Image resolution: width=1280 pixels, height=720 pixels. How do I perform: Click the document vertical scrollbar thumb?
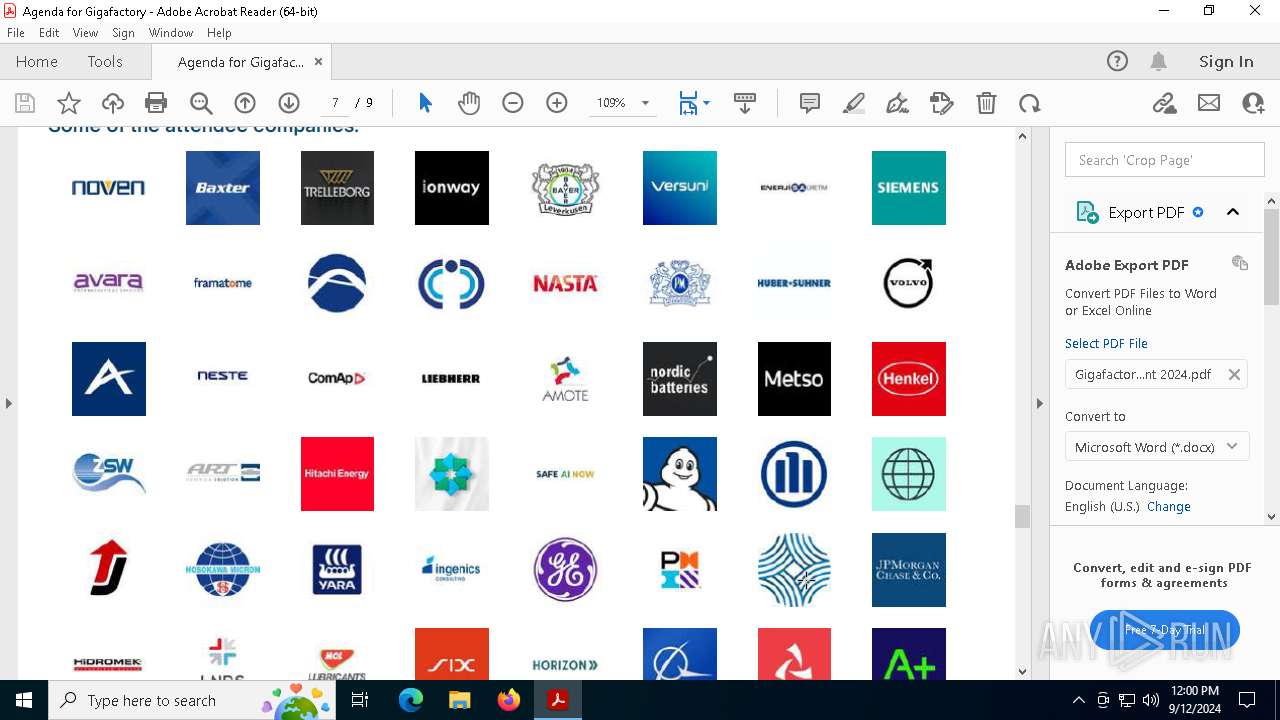coord(1022,516)
